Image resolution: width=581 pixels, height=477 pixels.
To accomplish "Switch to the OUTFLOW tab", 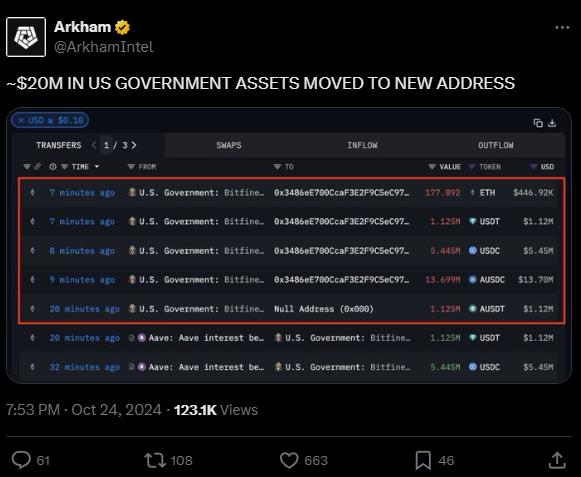I will click(x=496, y=145).
